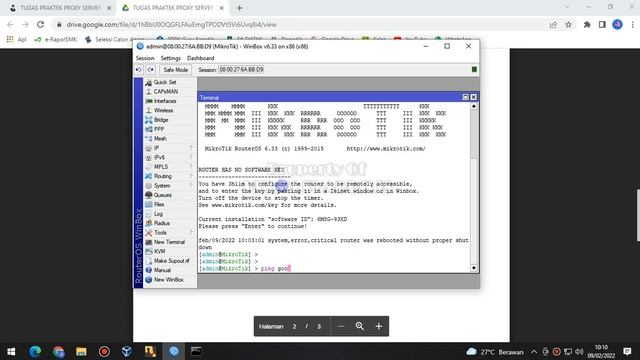This screenshot has height=360, width=640.
Task: Zoom in the Drive PDF viewer
Action: (379, 326)
